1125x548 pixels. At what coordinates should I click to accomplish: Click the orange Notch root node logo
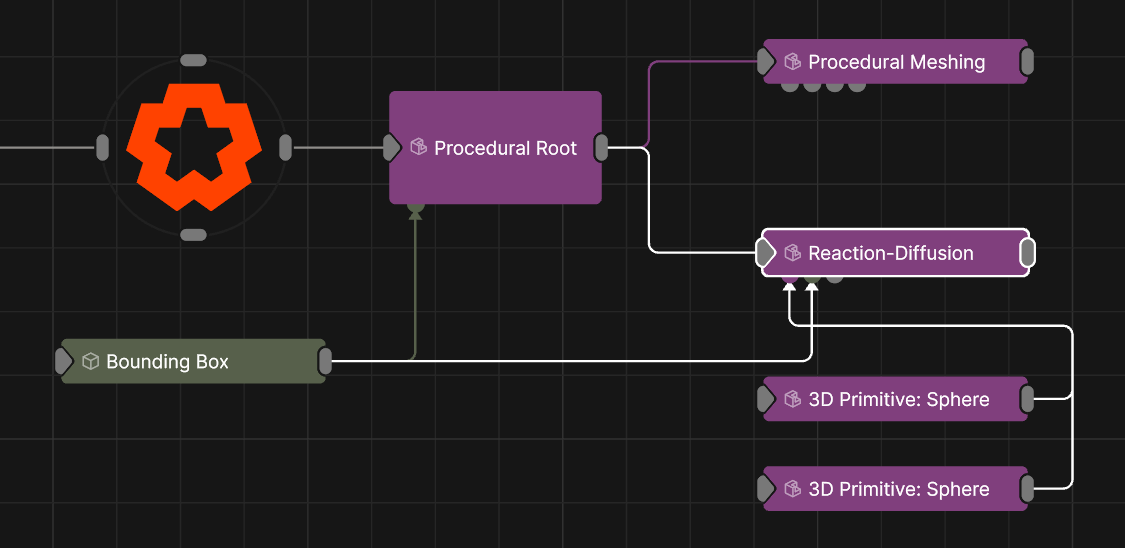[189, 147]
